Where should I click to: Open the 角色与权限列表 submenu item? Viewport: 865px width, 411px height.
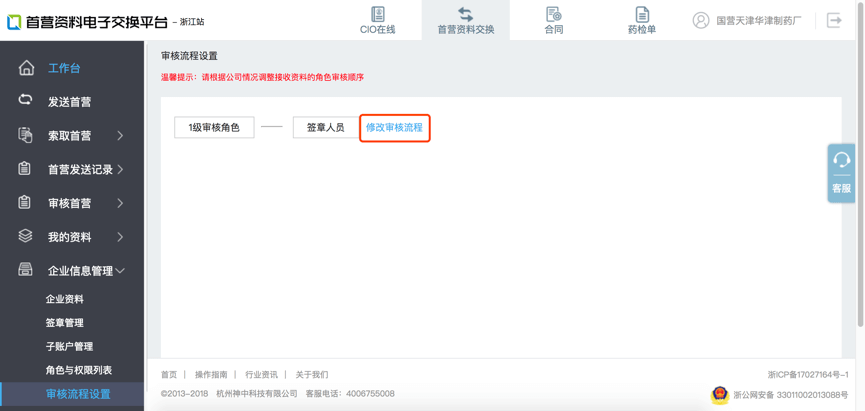pyautogui.click(x=79, y=370)
